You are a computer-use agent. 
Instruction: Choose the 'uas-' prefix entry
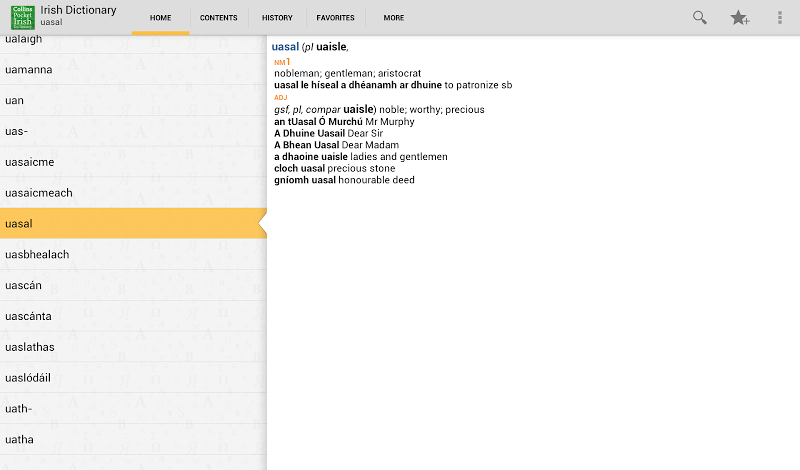133,131
